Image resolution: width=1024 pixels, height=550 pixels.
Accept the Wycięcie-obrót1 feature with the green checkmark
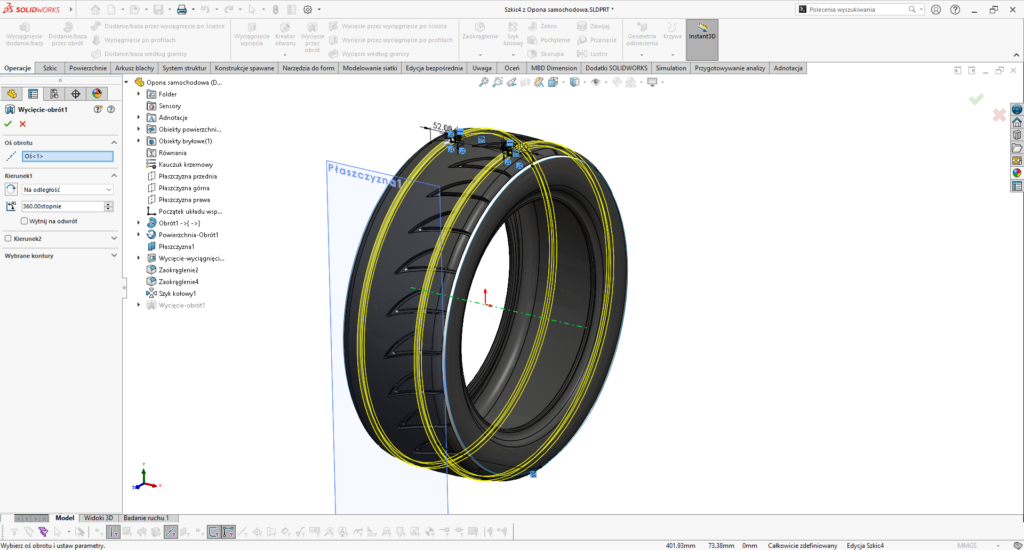(8, 123)
